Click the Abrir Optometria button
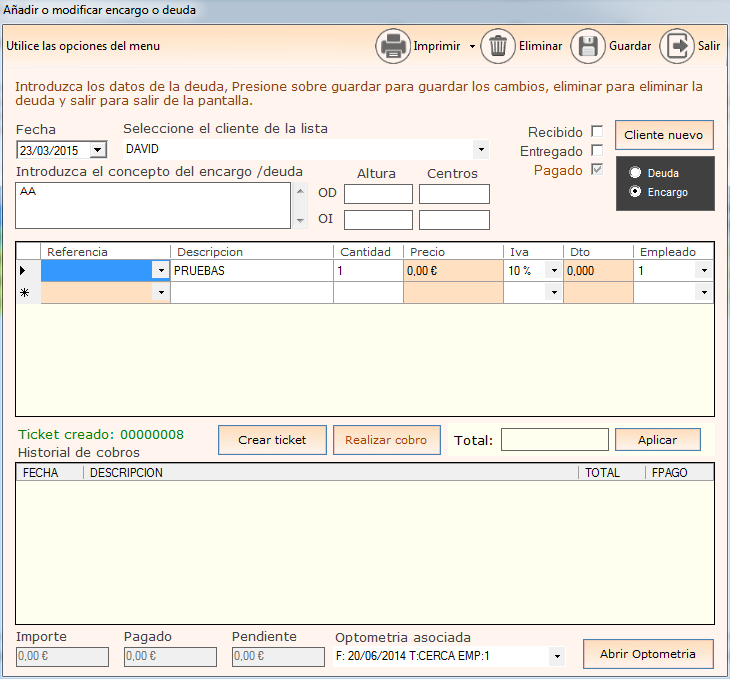Screen dimensions: 730x679 (648, 654)
